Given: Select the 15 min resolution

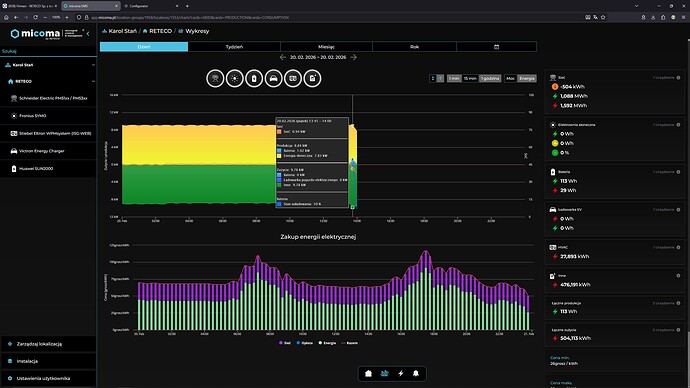Looking at the screenshot, I should pos(470,78).
